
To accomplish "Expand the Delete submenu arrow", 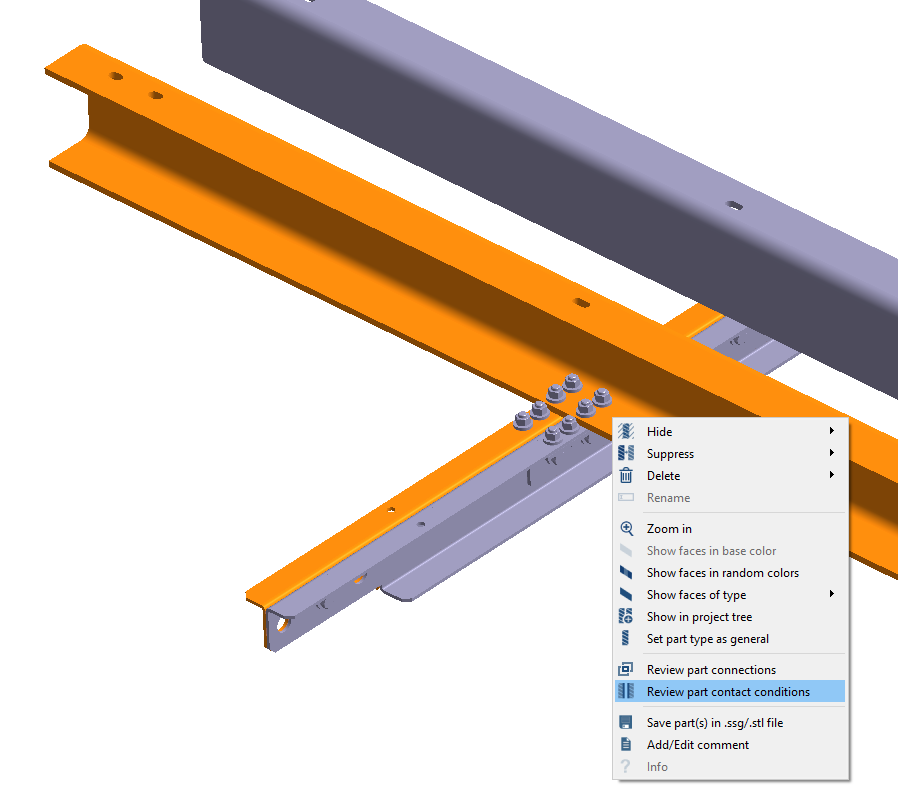I will (x=832, y=475).
